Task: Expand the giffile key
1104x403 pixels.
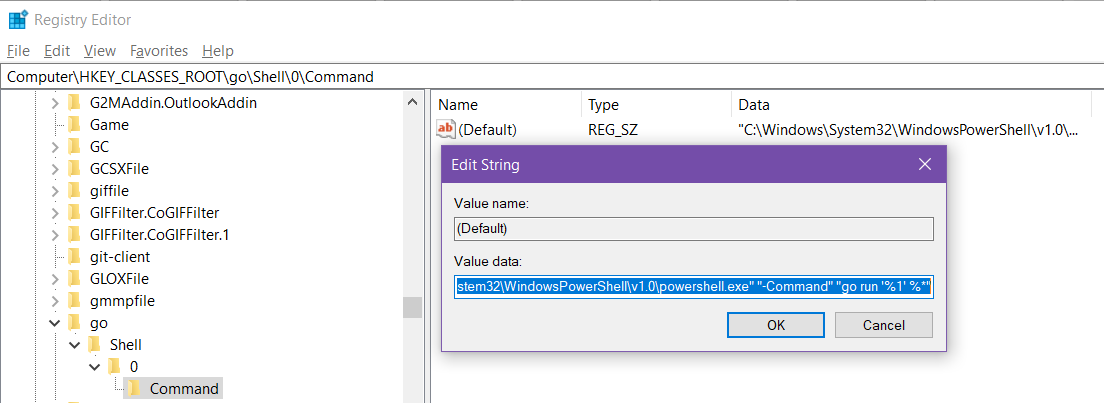Action: tap(55, 191)
